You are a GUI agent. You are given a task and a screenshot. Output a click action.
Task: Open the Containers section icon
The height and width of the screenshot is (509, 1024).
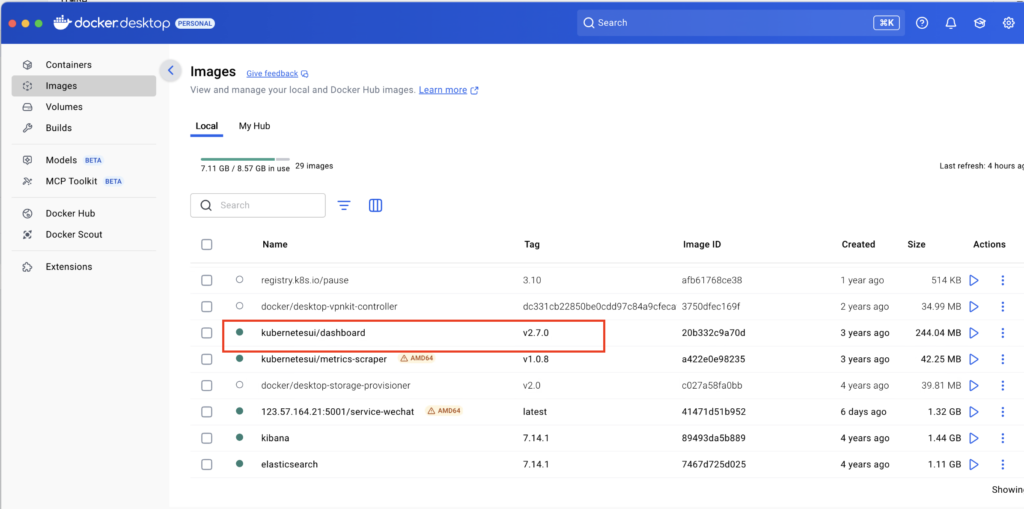(x=27, y=65)
